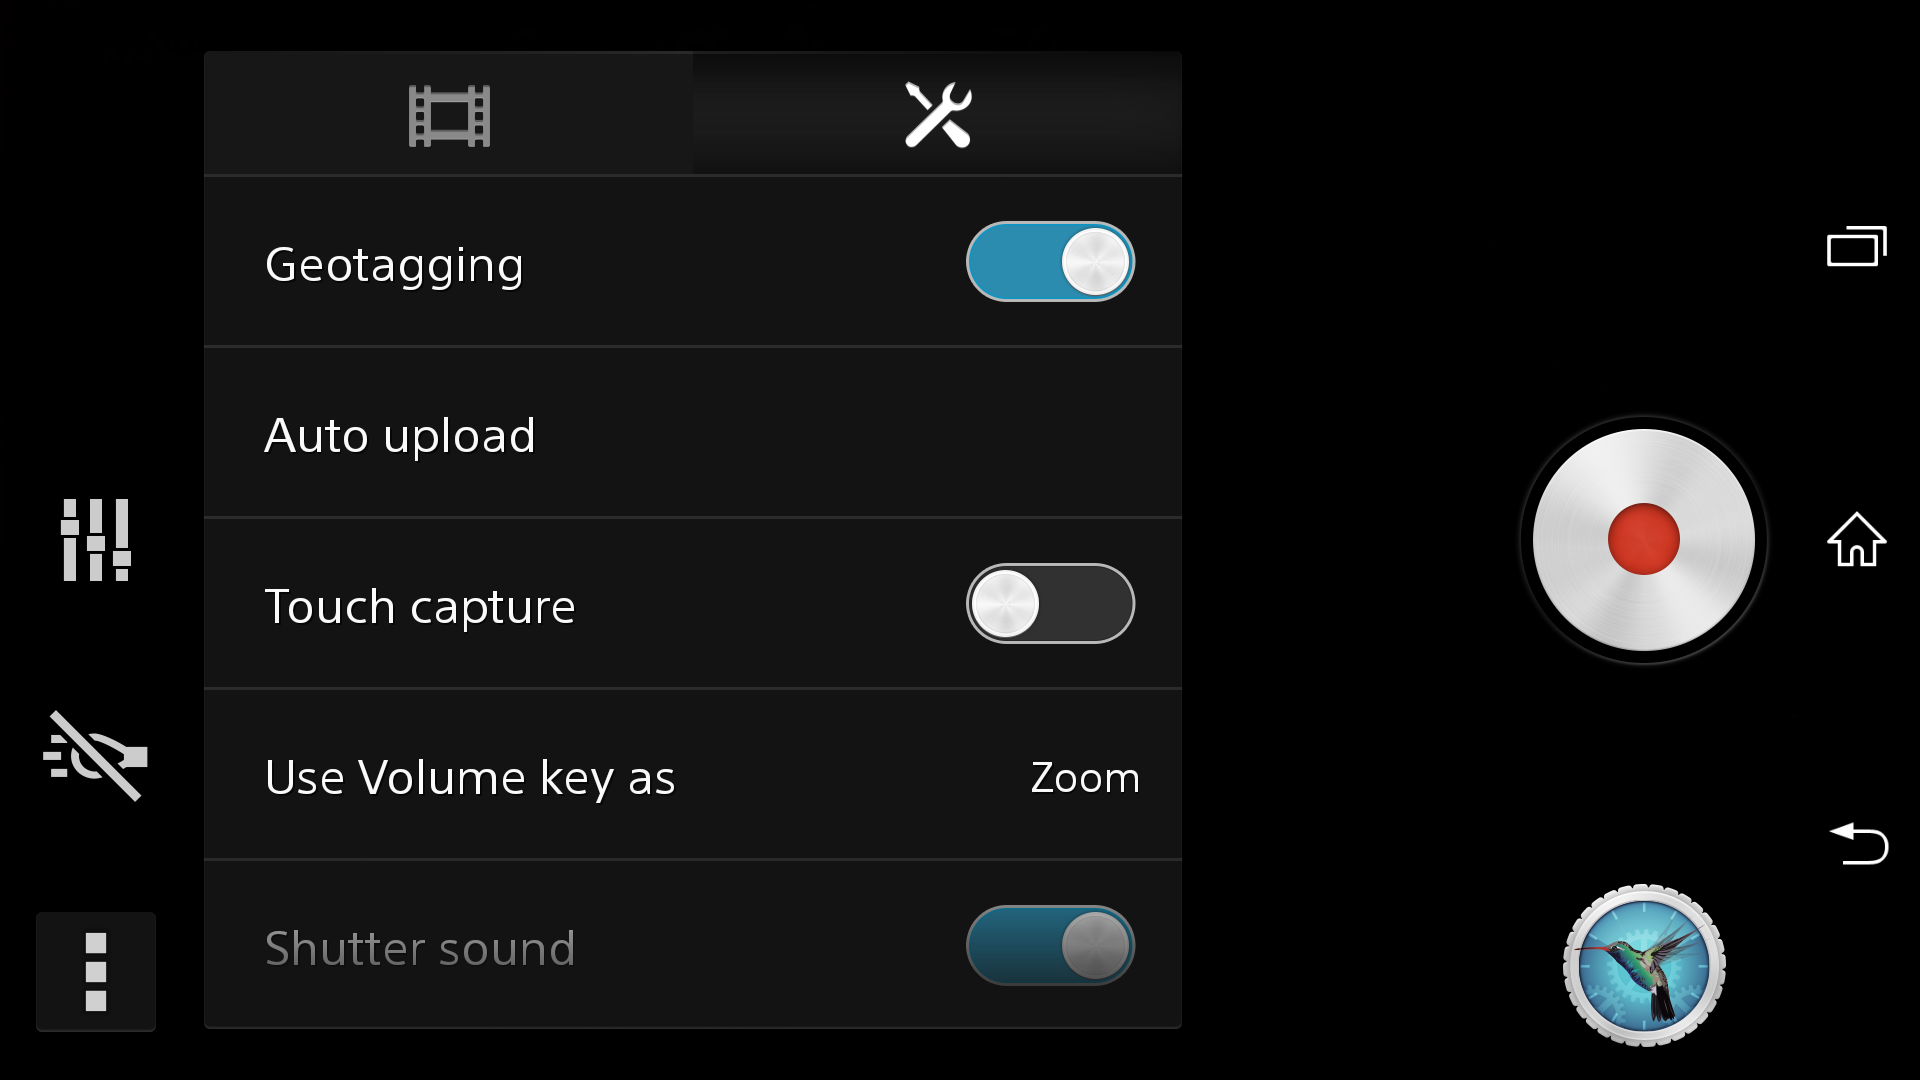This screenshot has height=1080, width=1920.
Task: Open the three-dot more options menu
Action: [x=96, y=972]
